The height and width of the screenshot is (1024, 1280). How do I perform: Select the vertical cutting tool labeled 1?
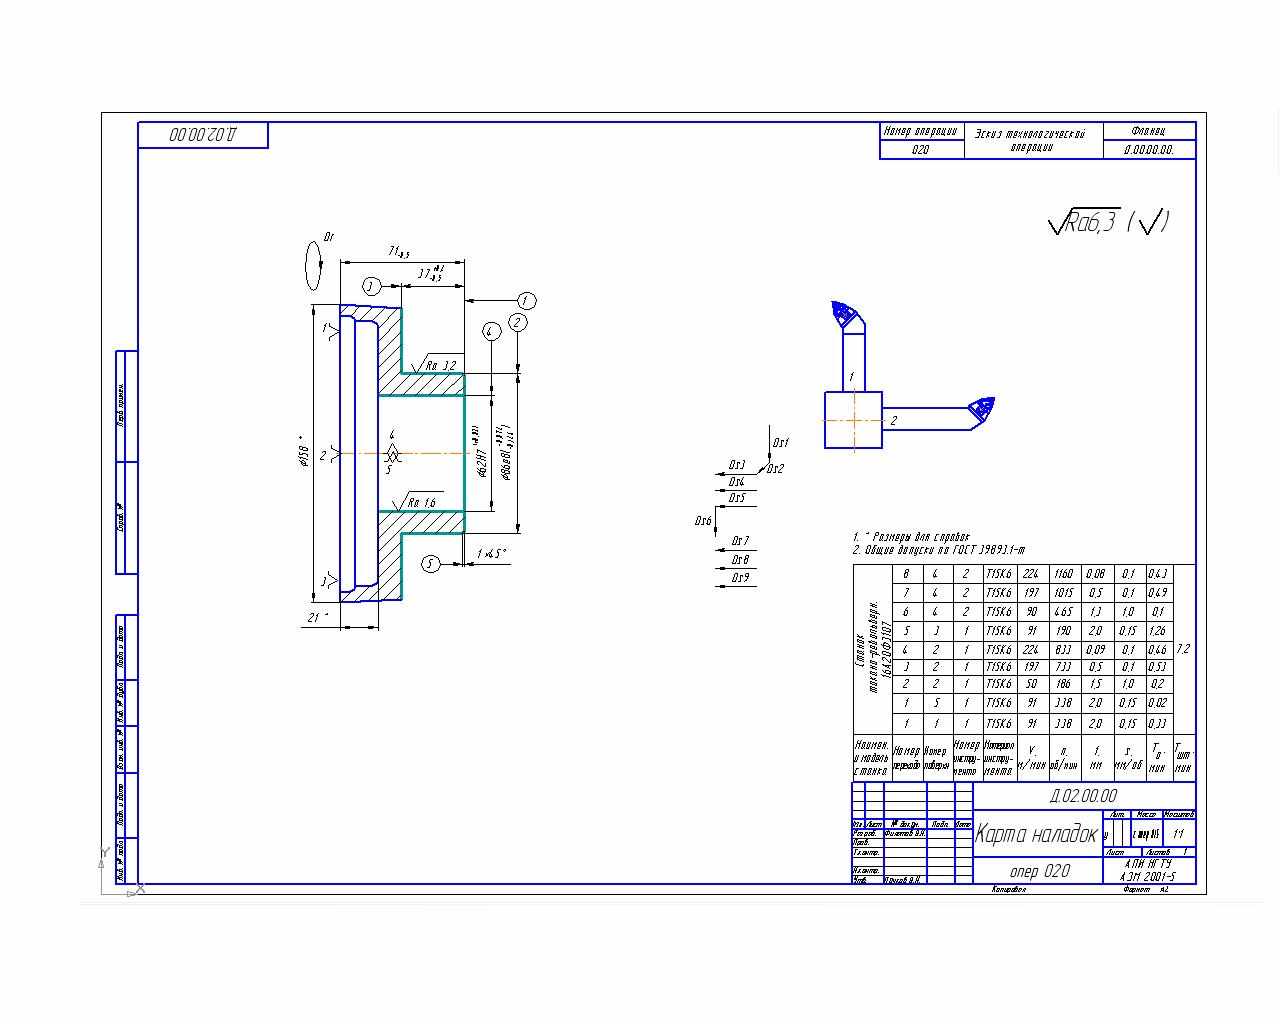(x=848, y=345)
